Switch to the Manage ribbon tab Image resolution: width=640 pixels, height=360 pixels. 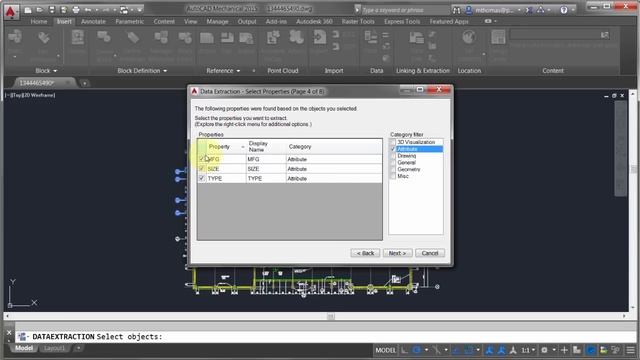[217, 21]
